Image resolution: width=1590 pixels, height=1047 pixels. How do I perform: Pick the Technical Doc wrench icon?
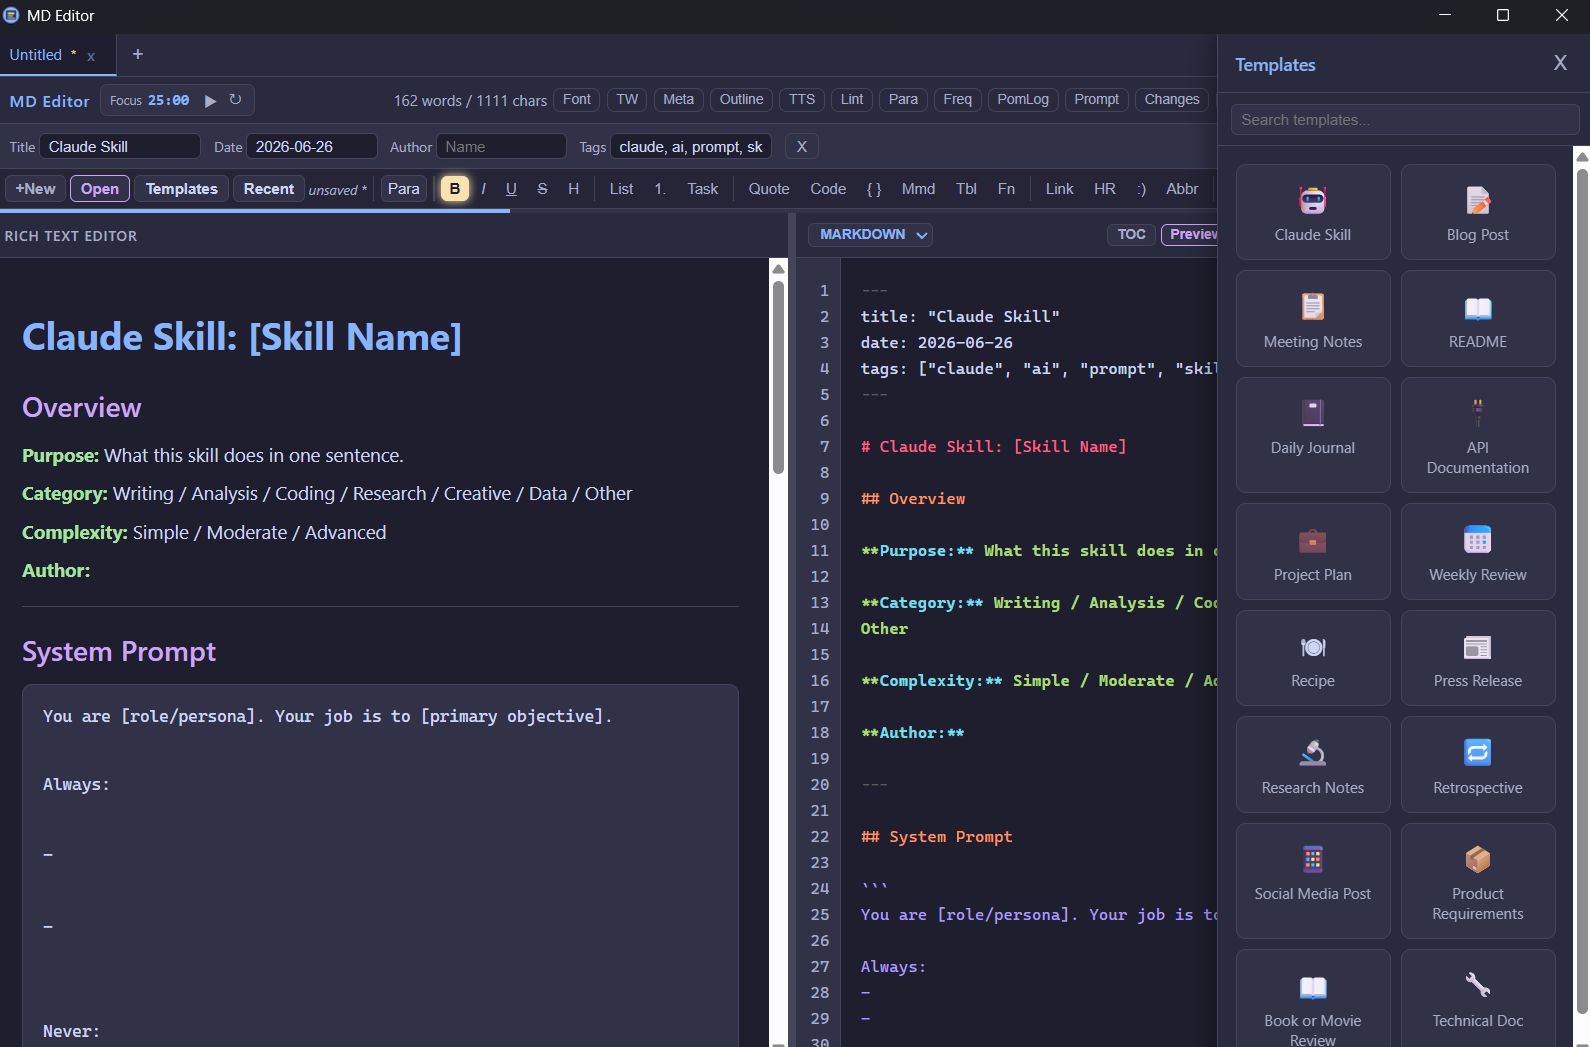click(1477, 987)
